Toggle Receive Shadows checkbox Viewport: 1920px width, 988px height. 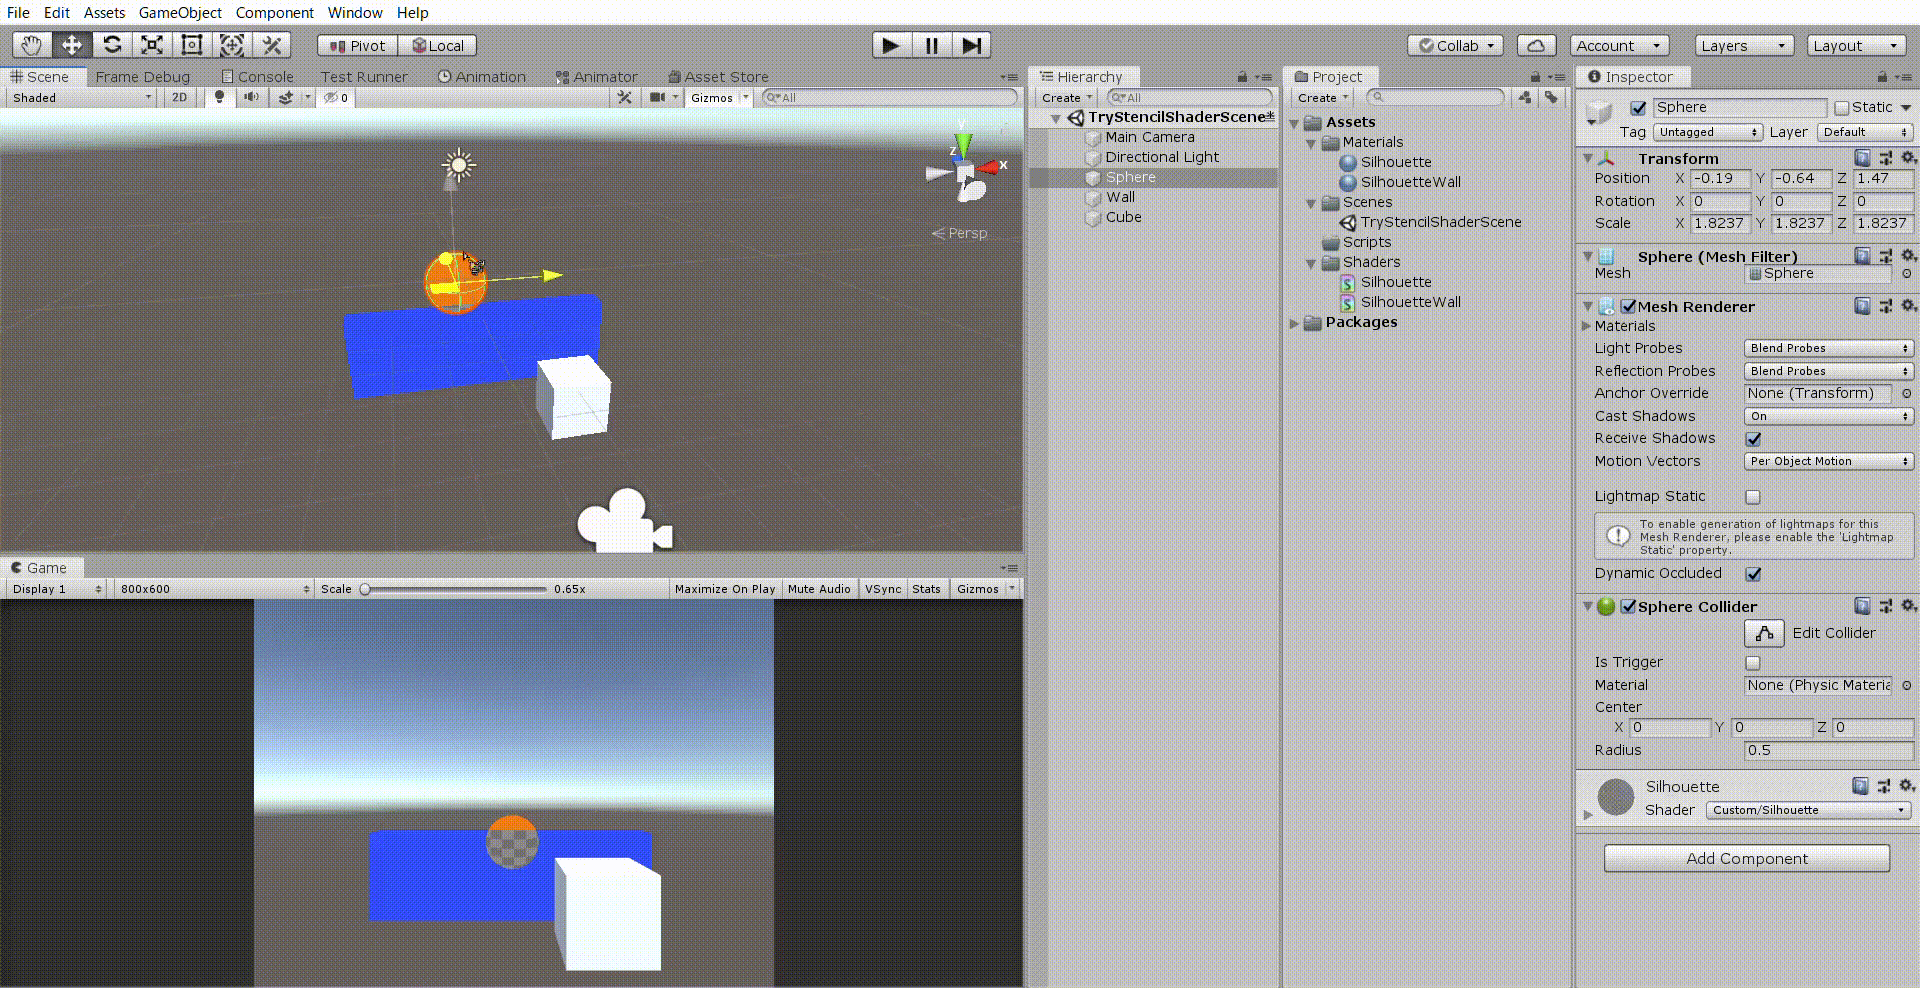(1753, 439)
